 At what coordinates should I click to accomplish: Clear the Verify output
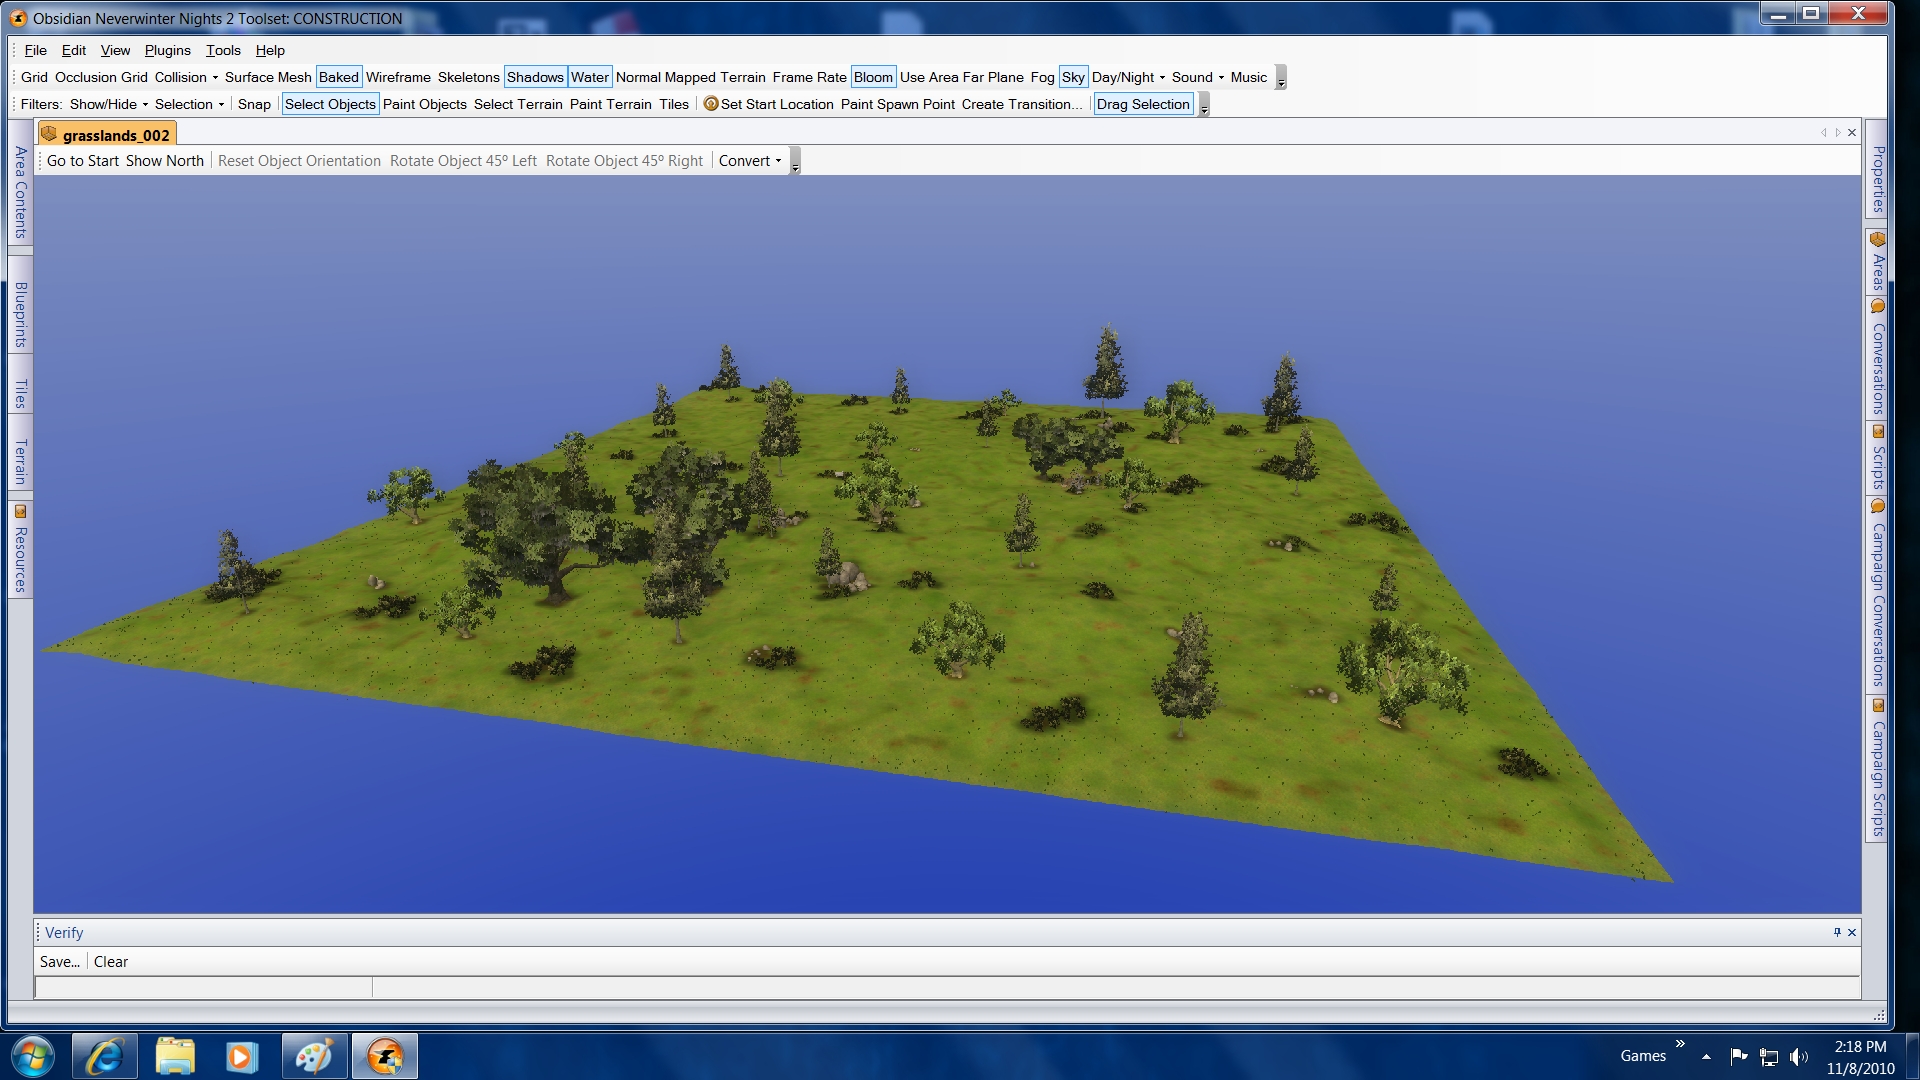coord(111,962)
